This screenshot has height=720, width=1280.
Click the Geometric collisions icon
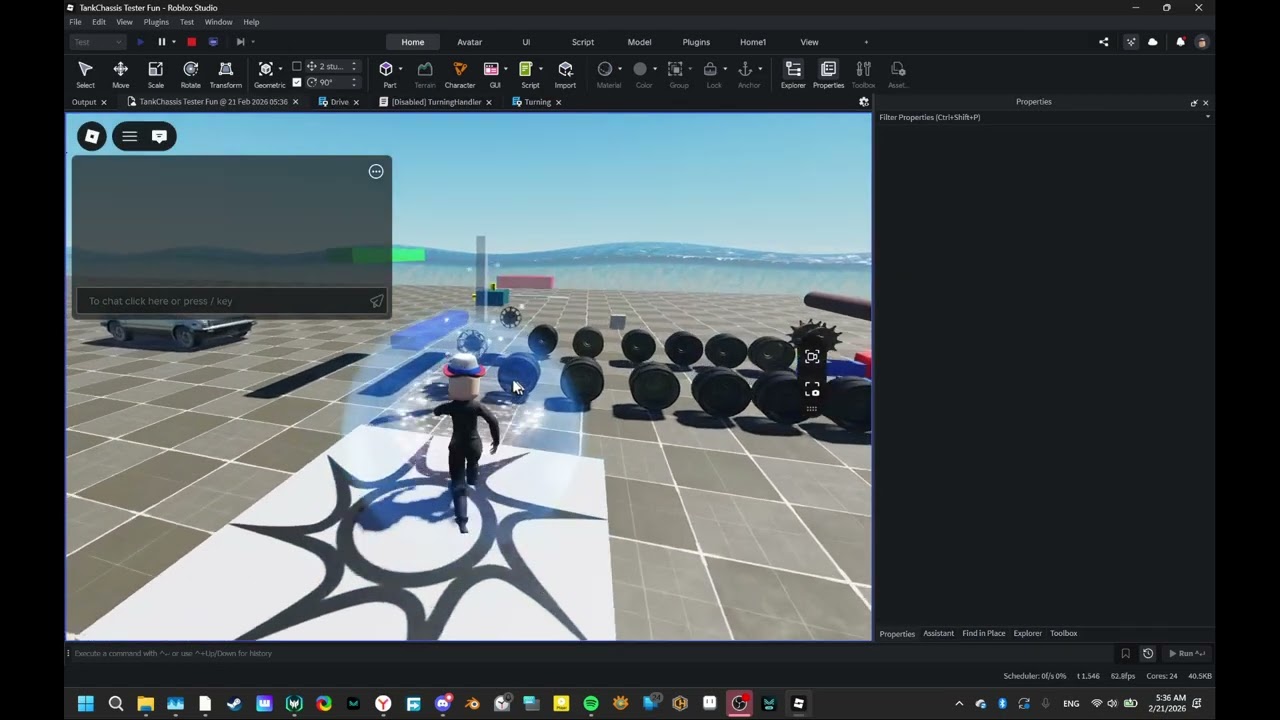pyautogui.click(x=265, y=69)
